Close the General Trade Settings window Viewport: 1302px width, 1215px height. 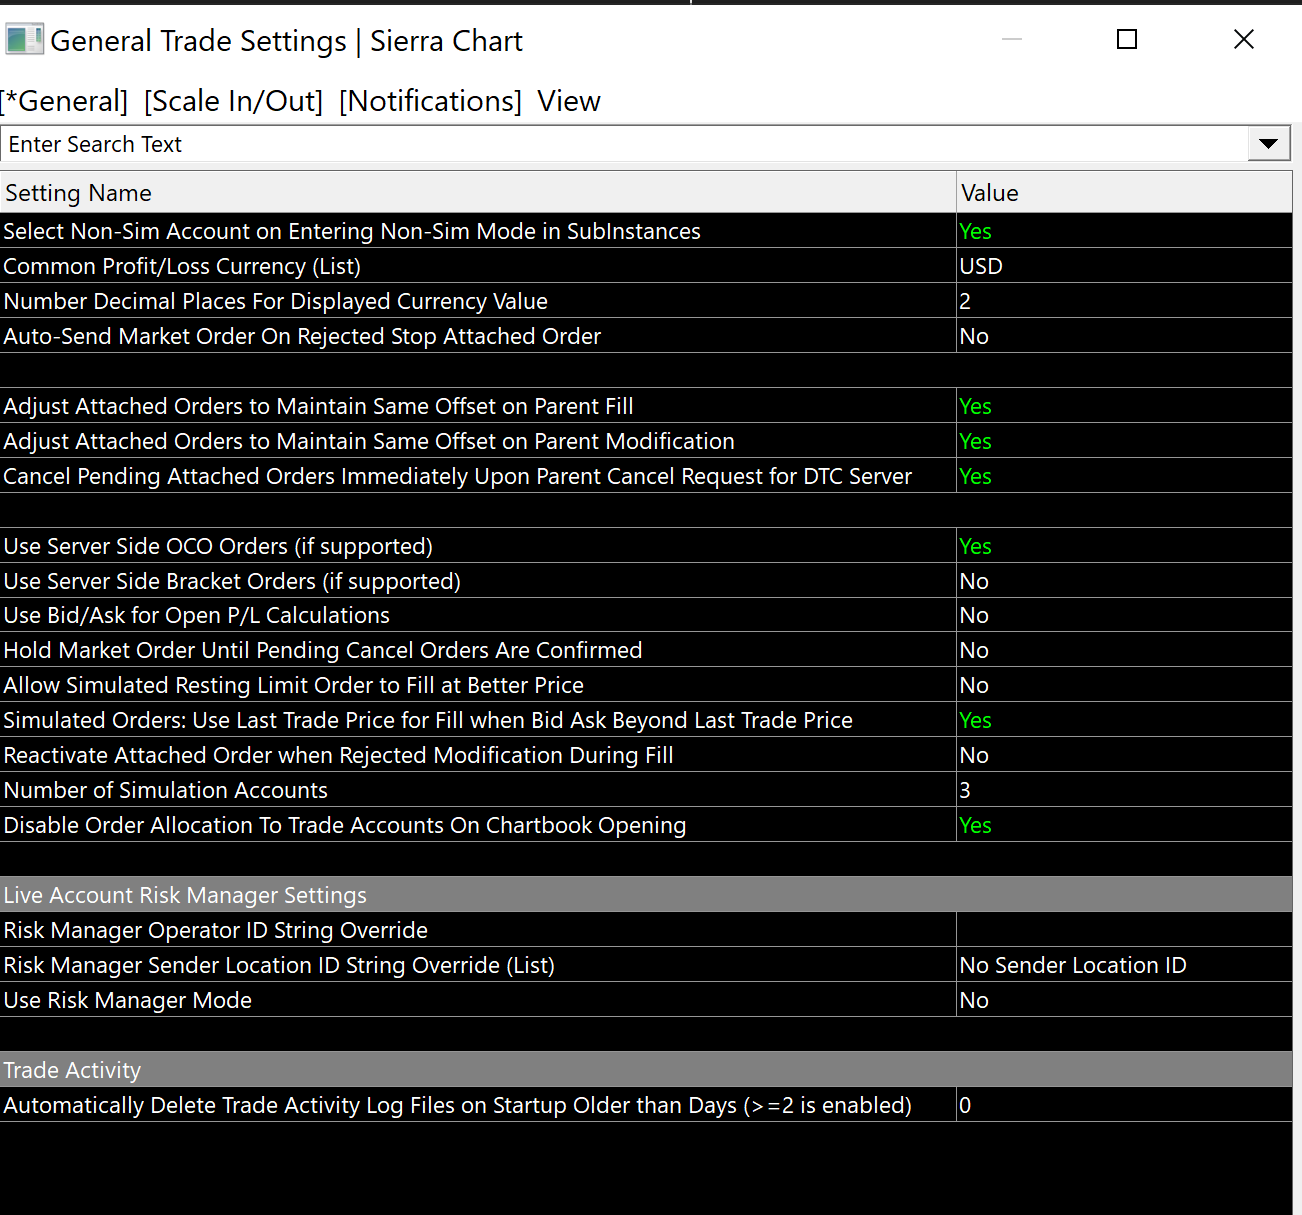pyautogui.click(x=1244, y=39)
